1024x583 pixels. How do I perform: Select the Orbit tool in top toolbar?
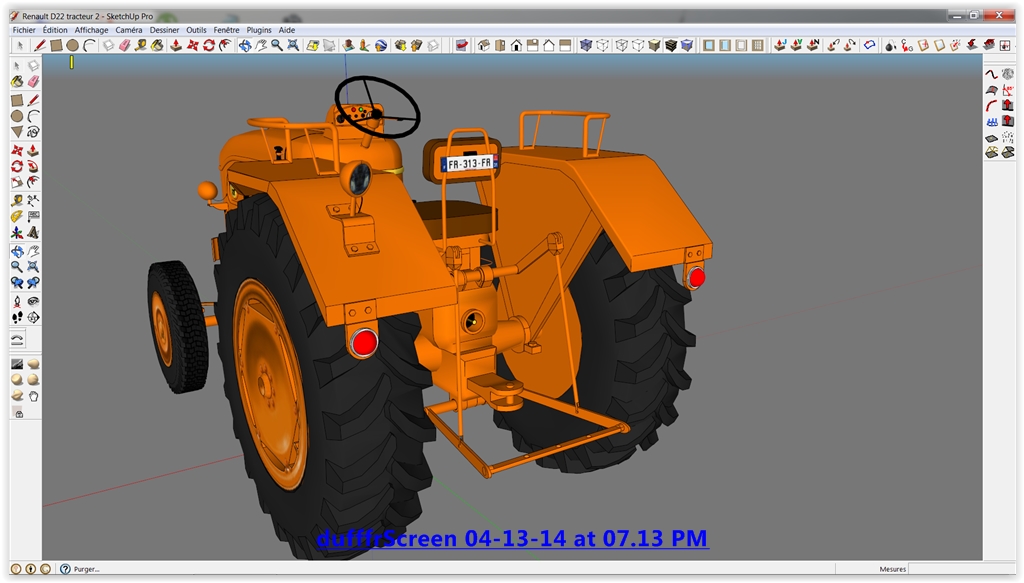[244, 45]
